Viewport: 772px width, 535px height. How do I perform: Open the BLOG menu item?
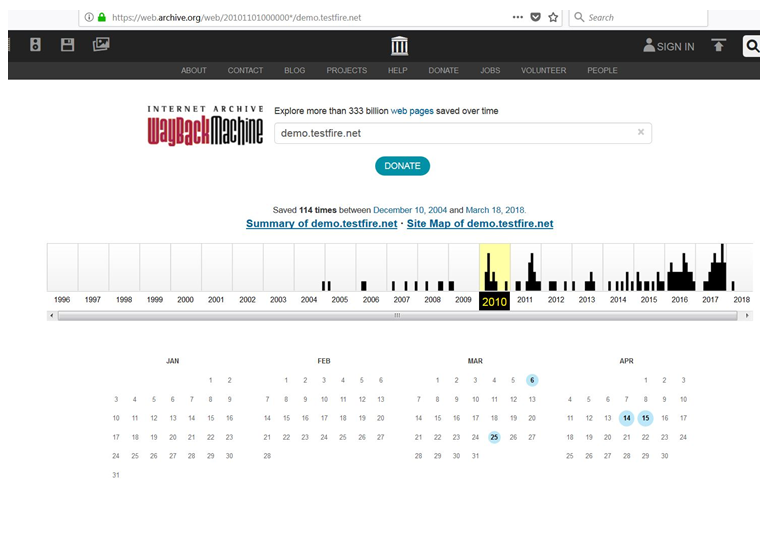pyautogui.click(x=294, y=71)
